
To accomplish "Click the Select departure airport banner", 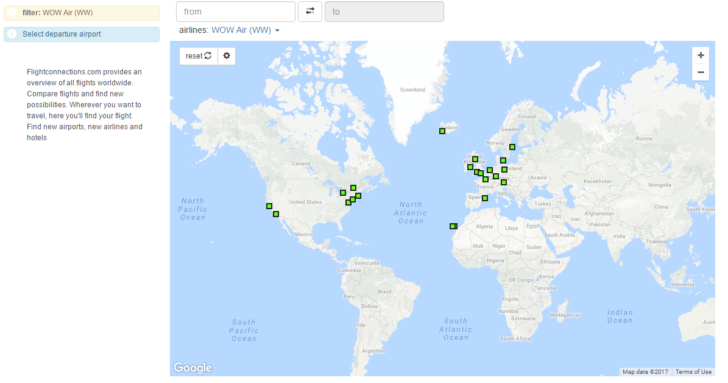I will pos(82,34).
